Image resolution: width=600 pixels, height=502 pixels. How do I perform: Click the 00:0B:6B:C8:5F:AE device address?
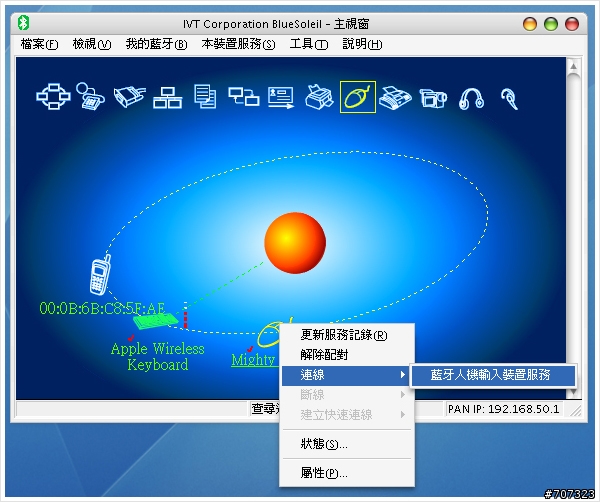point(102,308)
